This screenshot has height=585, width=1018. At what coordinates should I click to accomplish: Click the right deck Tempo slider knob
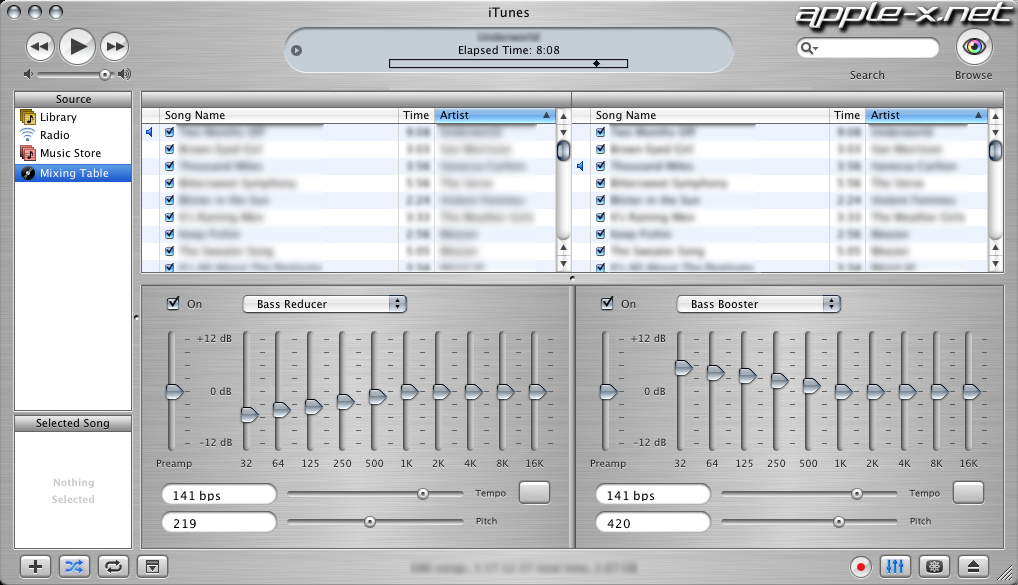pyautogui.click(x=857, y=494)
